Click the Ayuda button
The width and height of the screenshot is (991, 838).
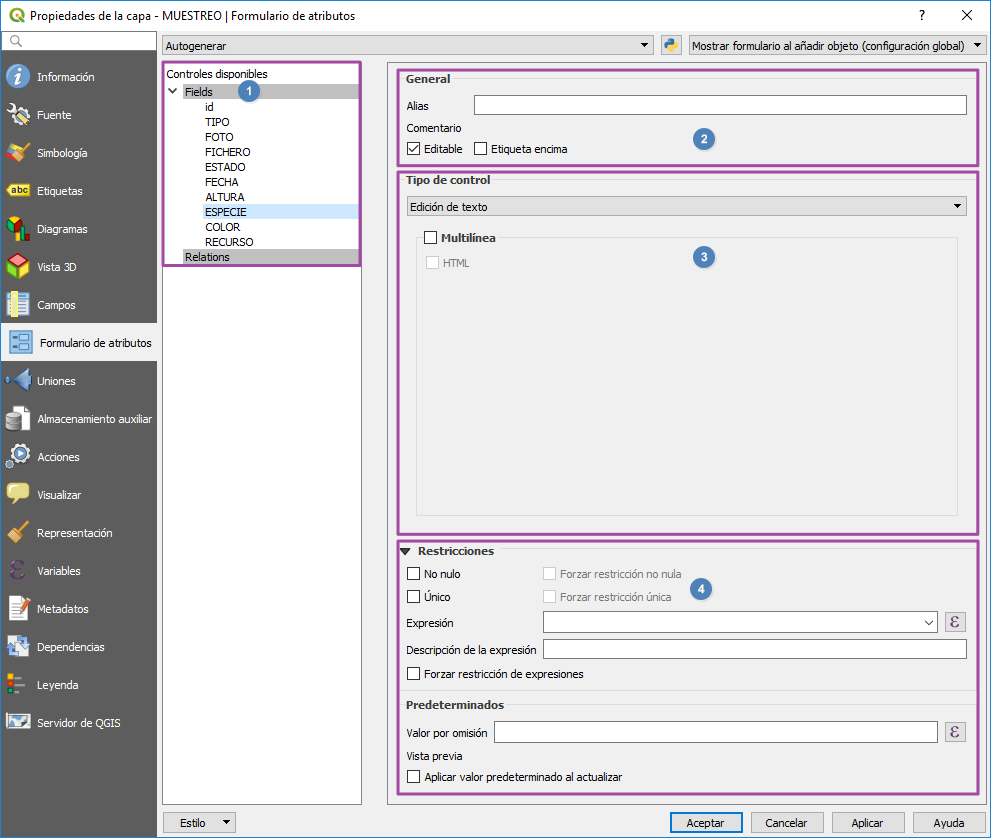[949, 822]
